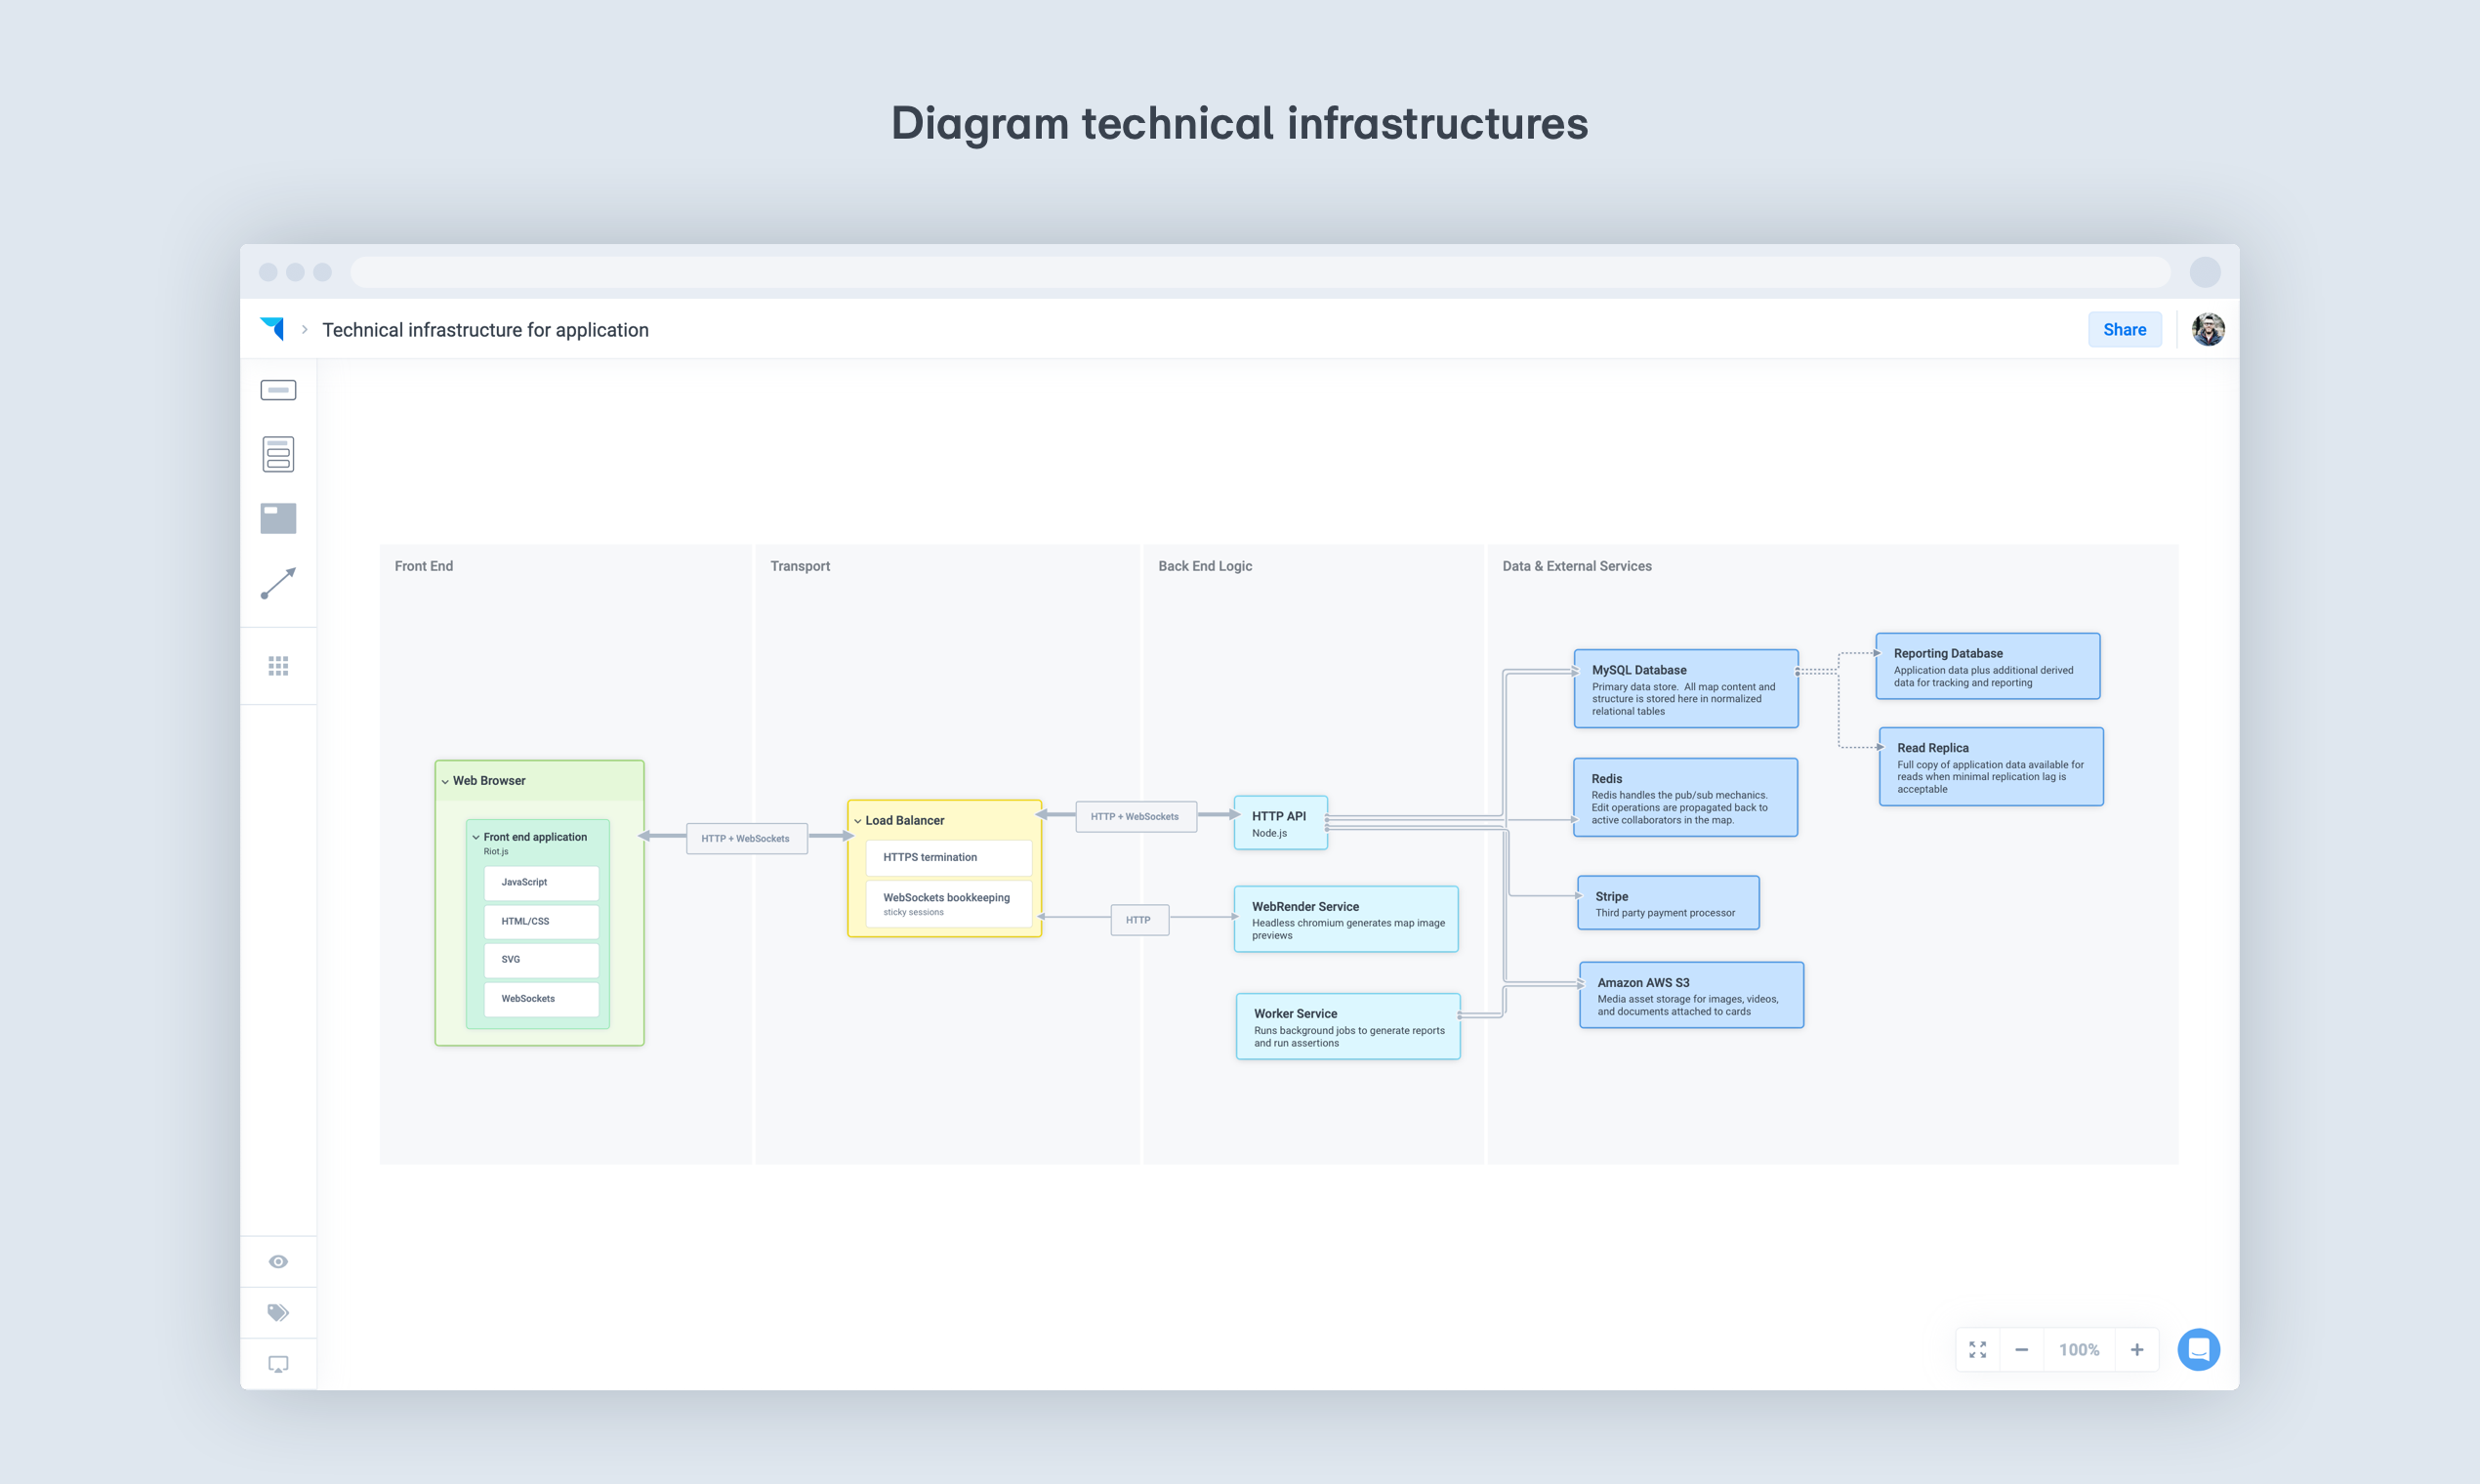The height and width of the screenshot is (1484, 2480).
Task: Toggle the eye visibility icon
Action: (x=278, y=1261)
